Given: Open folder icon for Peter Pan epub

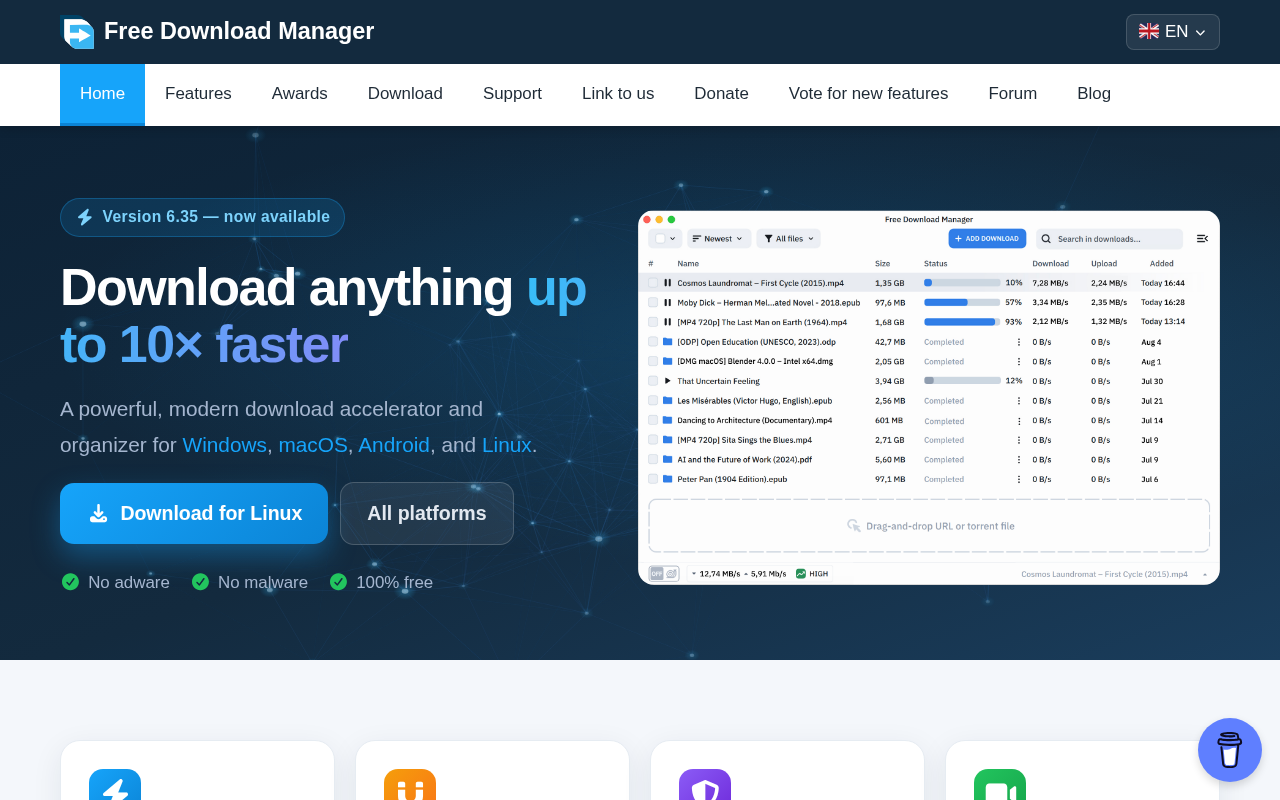Looking at the screenshot, I should click(x=667, y=479).
